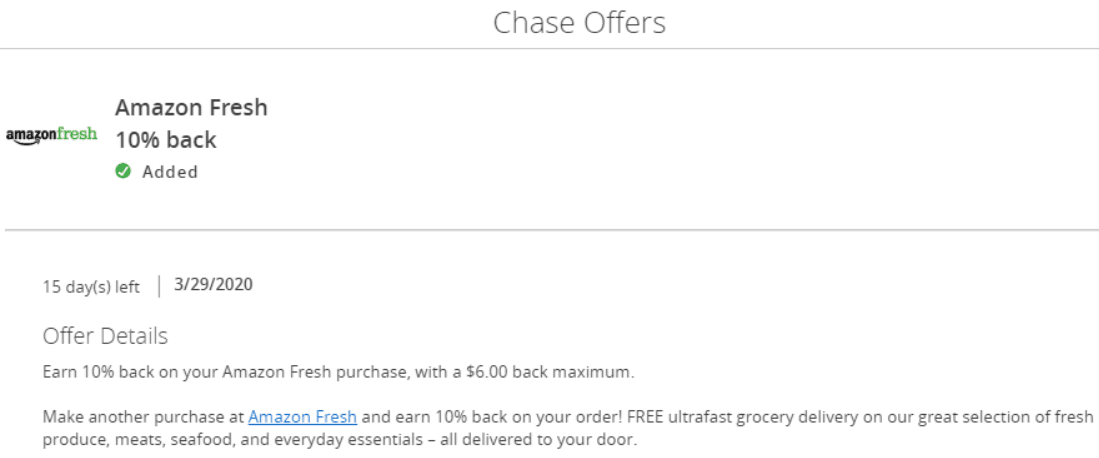Click the Offer Details section heading
The image size is (1099, 458).
coord(105,336)
